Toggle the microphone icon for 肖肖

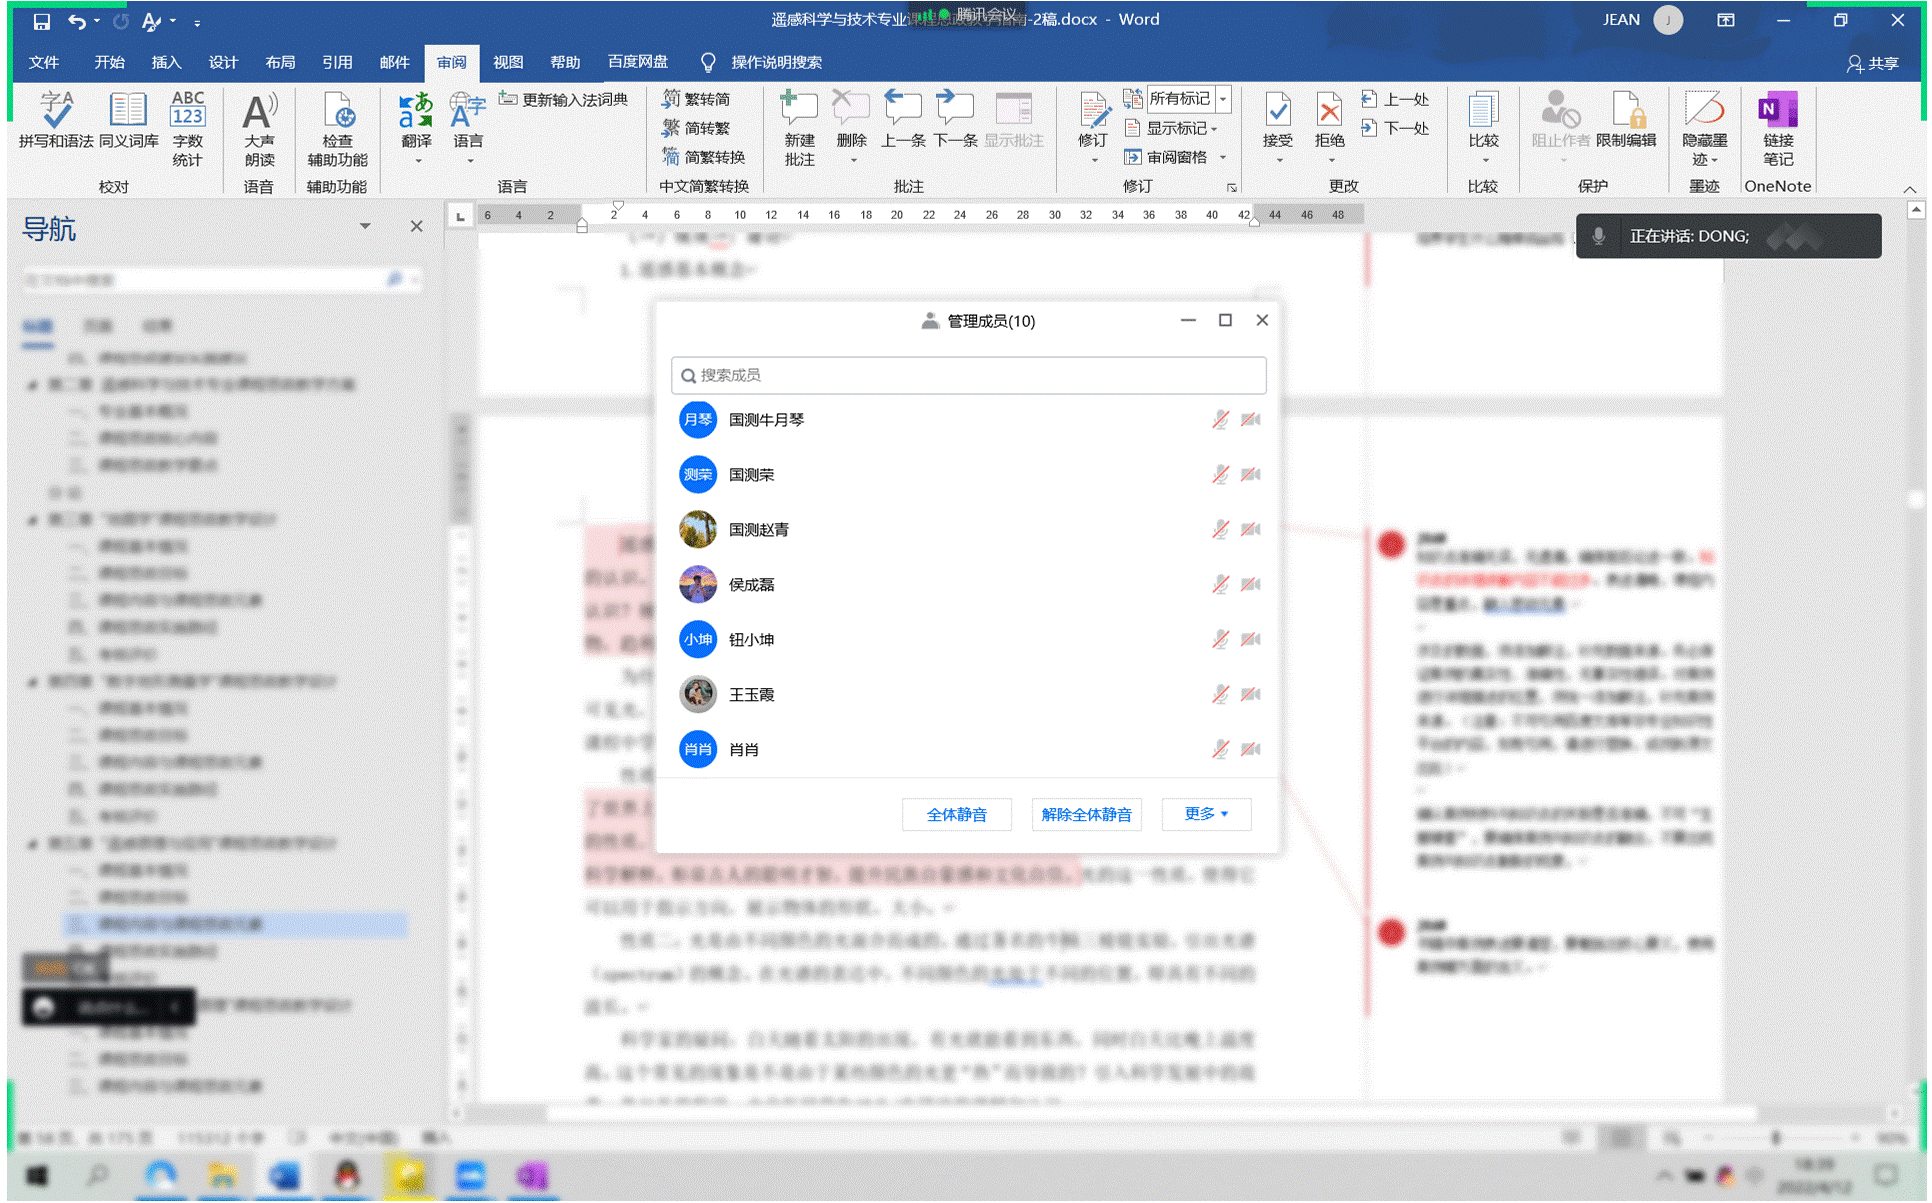[x=1220, y=750]
